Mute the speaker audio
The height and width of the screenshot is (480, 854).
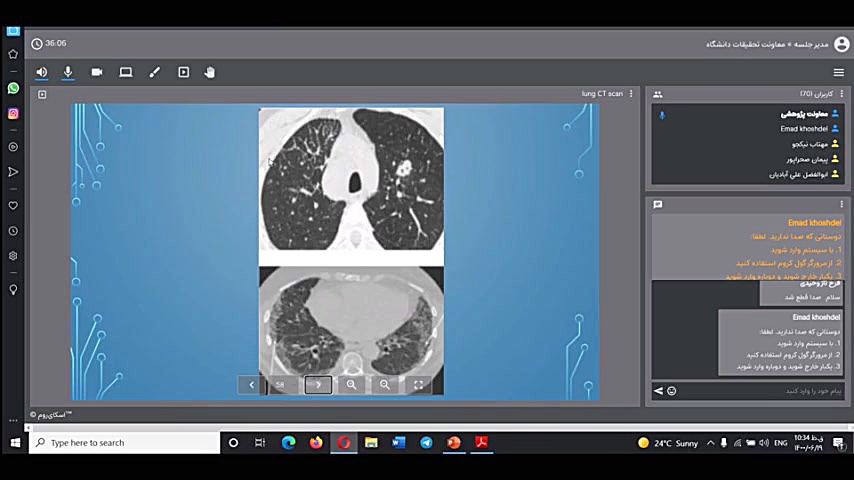pyautogui.click(x=42, y=72)
